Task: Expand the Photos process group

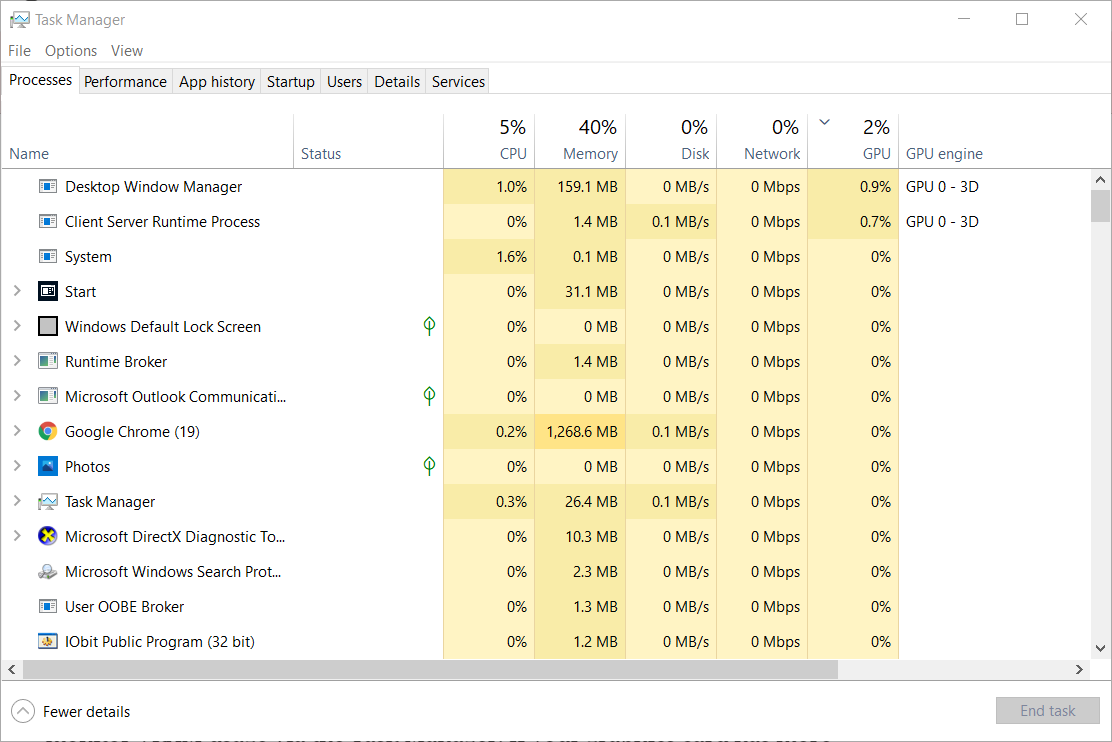Action: (17, 466)
